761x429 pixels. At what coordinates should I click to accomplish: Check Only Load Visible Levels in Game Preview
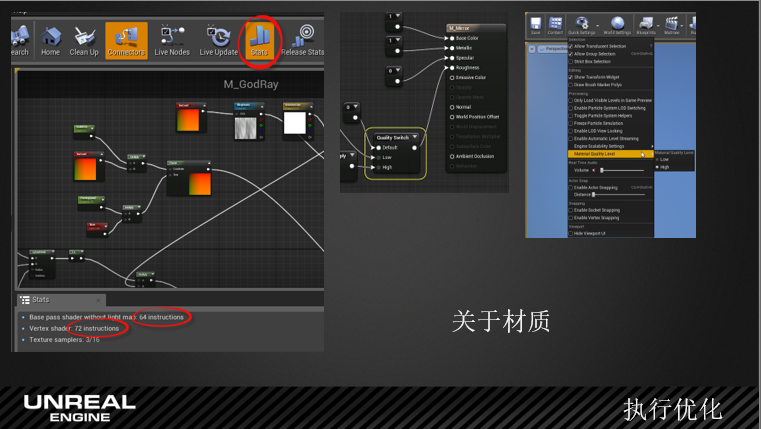coord(571,100)
